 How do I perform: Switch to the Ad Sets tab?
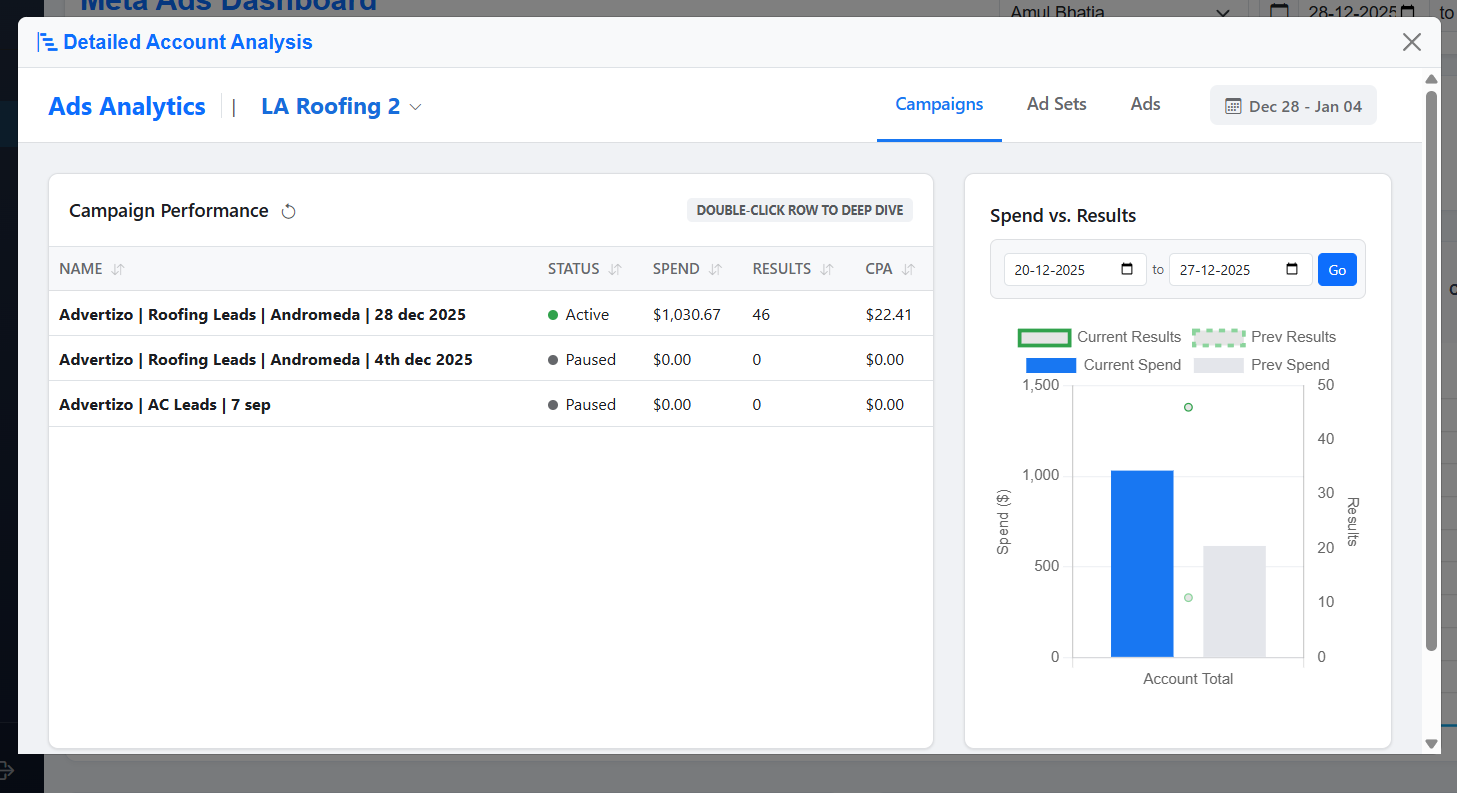pos(1056,104)
